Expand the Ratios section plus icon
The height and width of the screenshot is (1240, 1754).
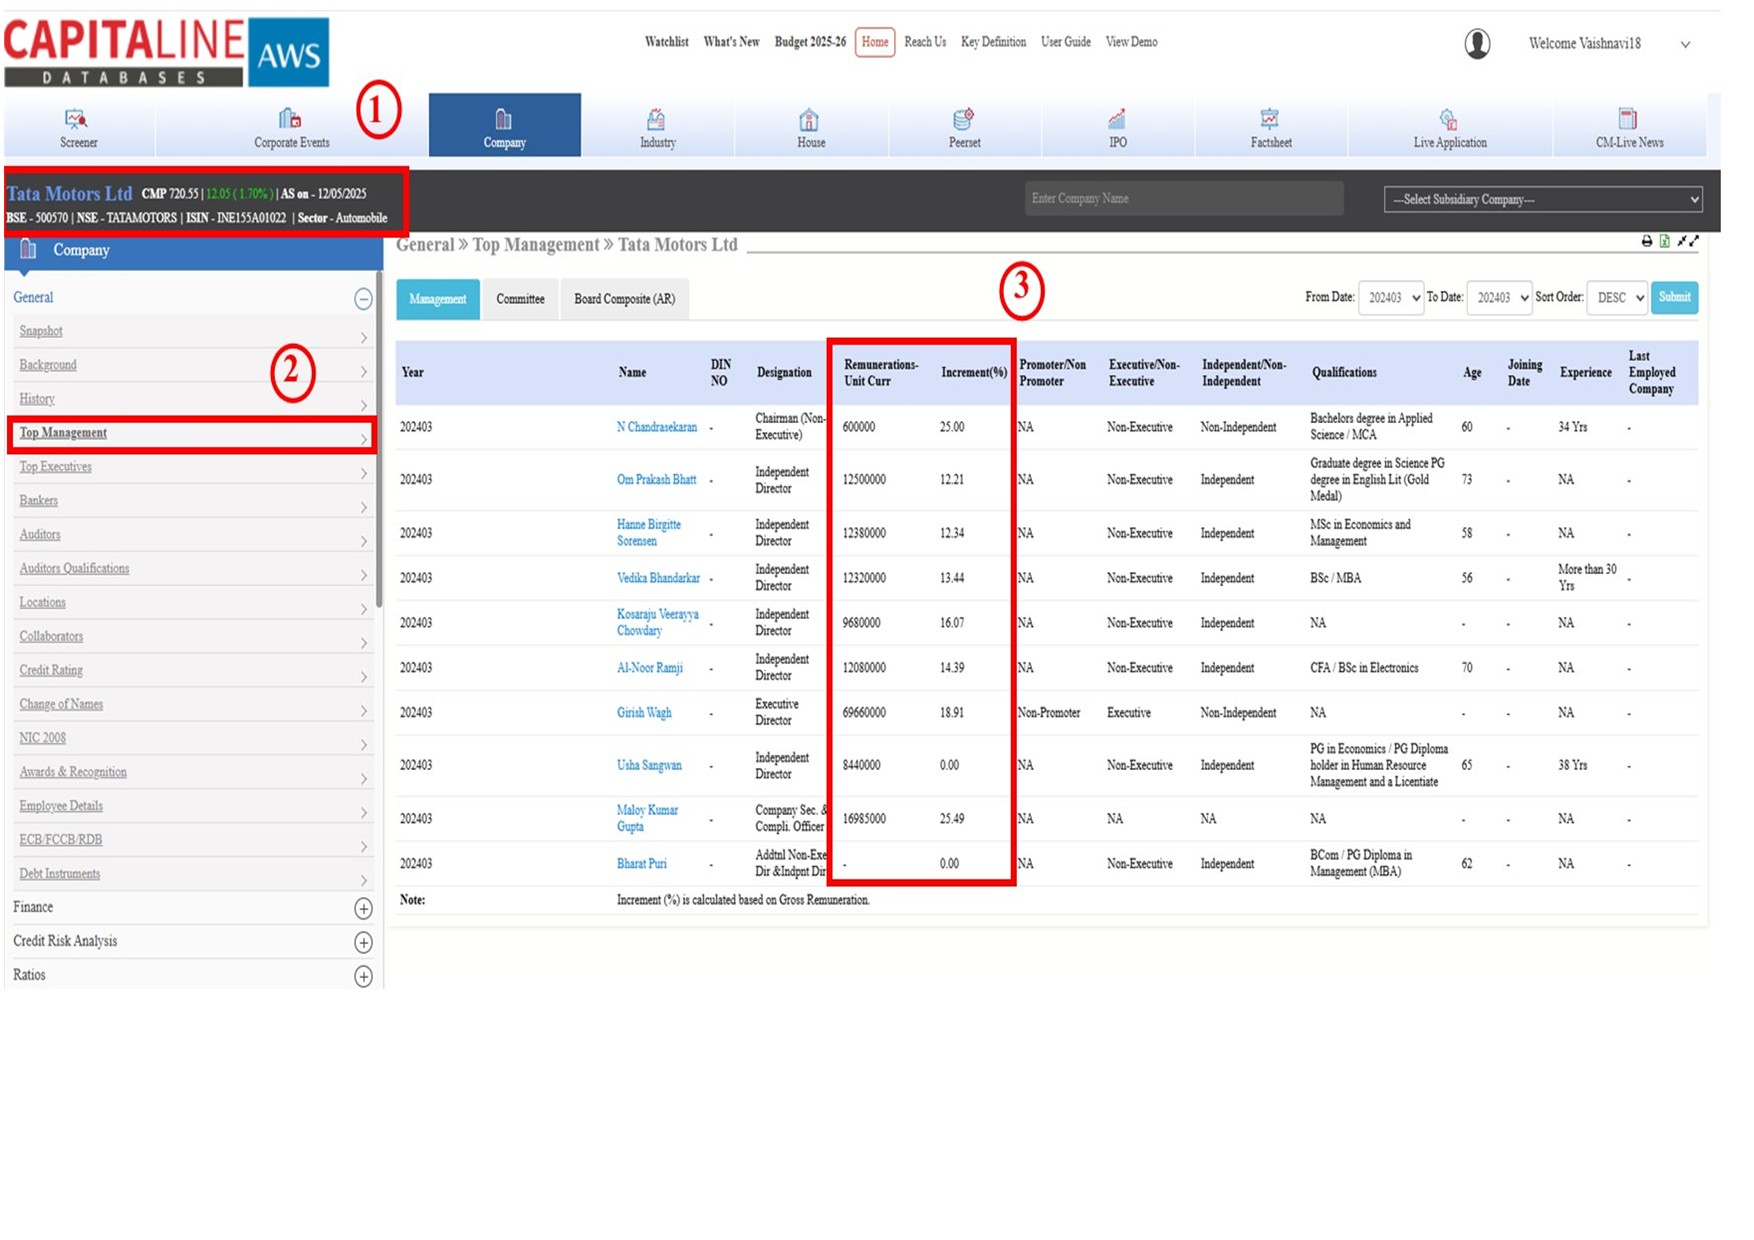pos(363,976)
